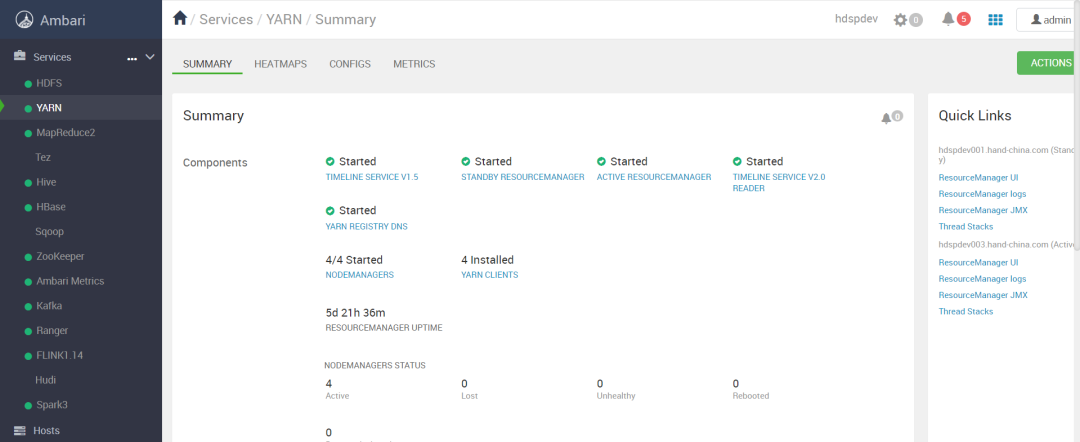Open the Timeline Service V1.5 link
This screenshot has width=1080, height=442.
click(372, 177)
